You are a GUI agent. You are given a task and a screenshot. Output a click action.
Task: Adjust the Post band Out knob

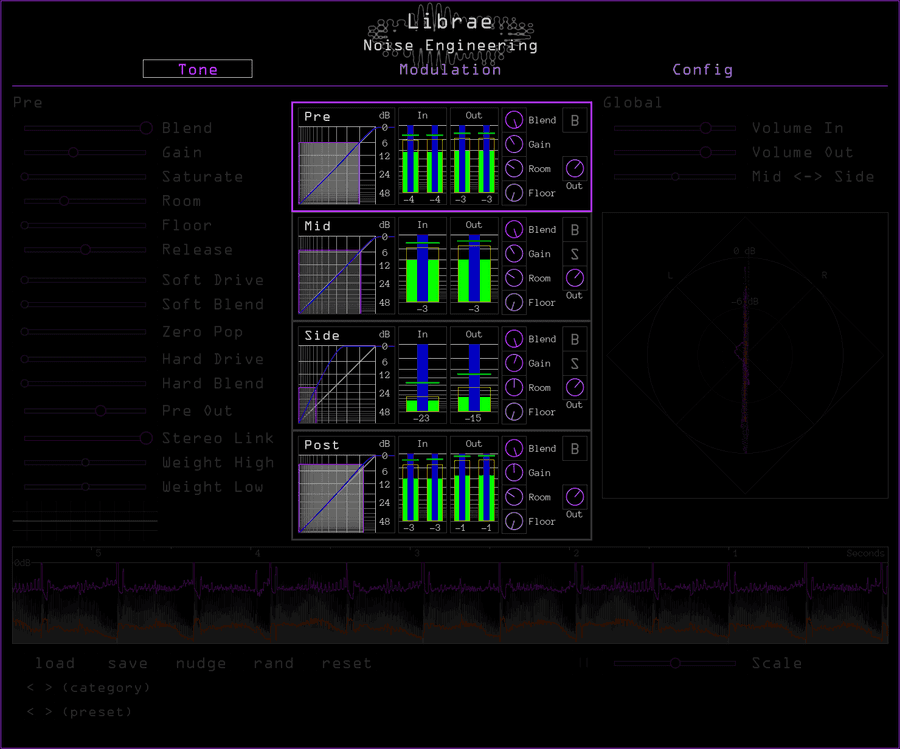[575, 496]
